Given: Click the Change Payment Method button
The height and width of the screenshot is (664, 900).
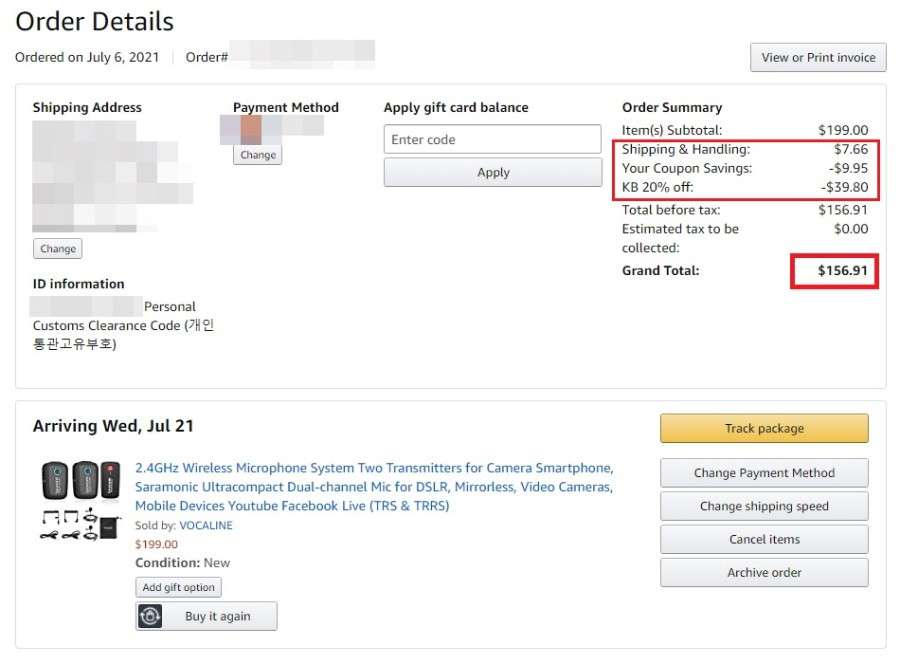Looking at the screenshot, I should point(764,473).
